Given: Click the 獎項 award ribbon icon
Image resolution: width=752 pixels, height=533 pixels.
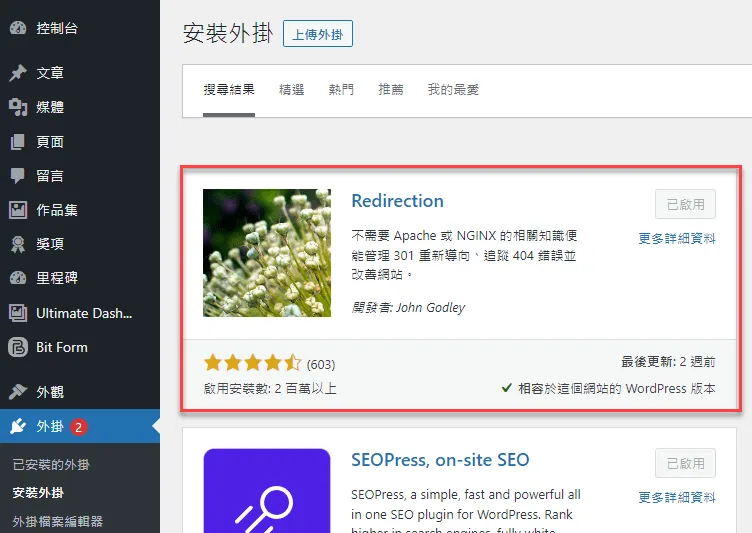Looking at the screenshot, I should 18,244.
